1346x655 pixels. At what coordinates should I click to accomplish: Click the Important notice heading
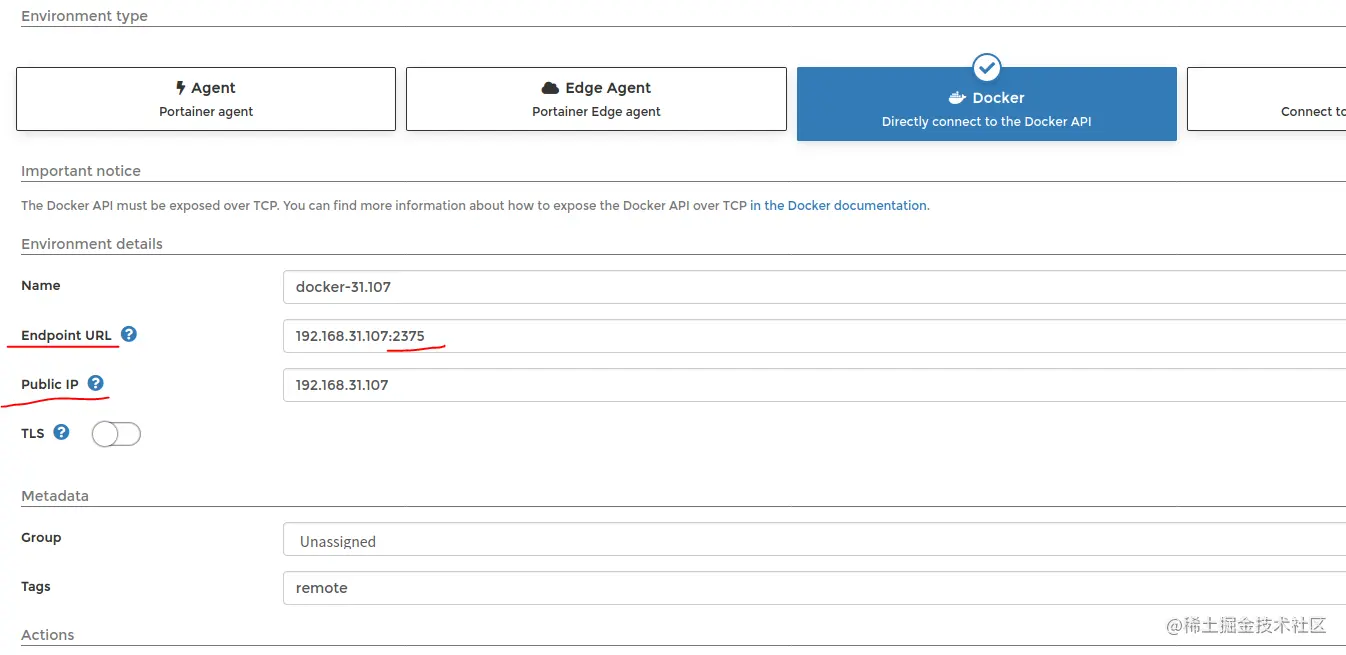81,171
